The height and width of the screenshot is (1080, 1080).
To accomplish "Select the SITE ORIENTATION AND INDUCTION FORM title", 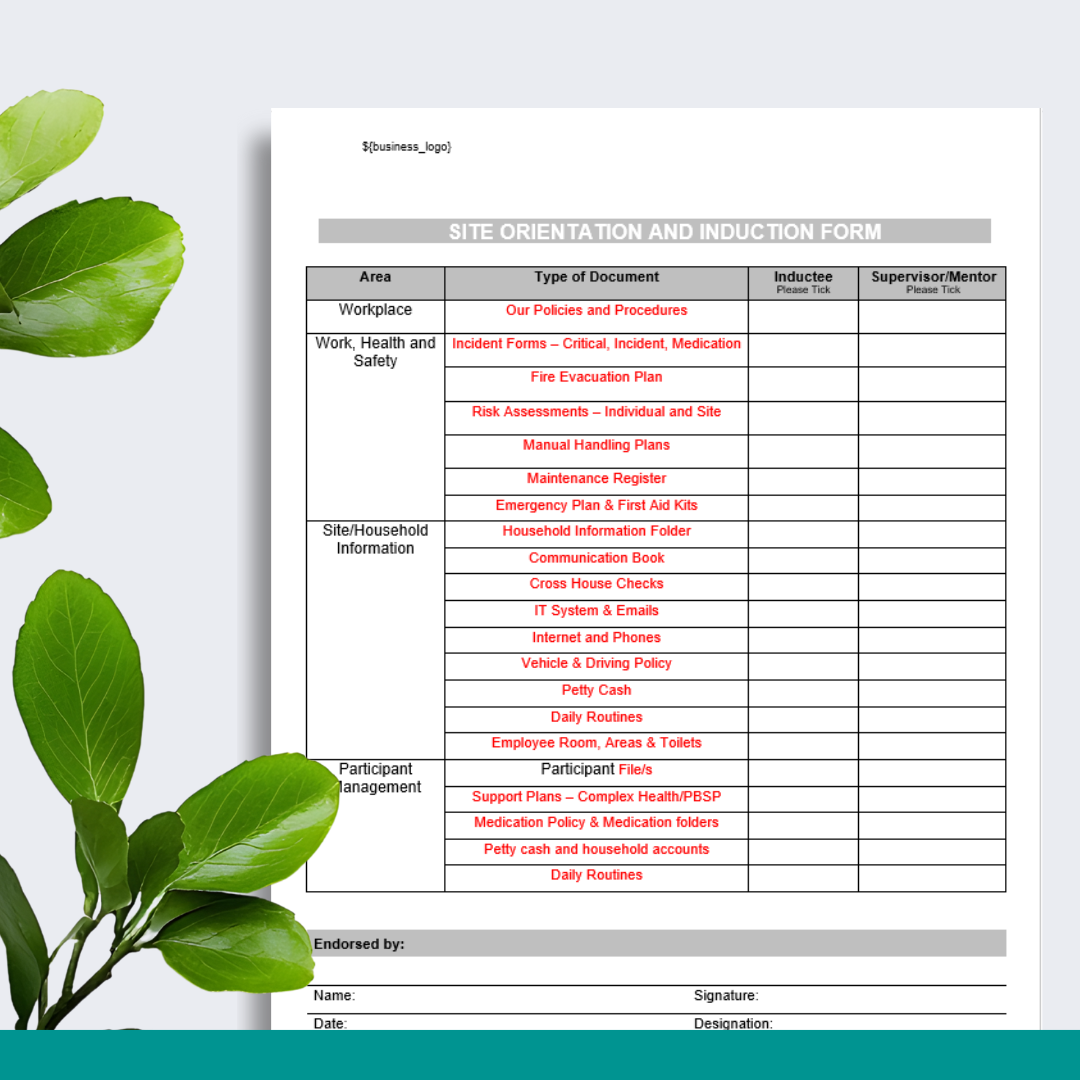I will pyautogui.click(x=665, y=231).
